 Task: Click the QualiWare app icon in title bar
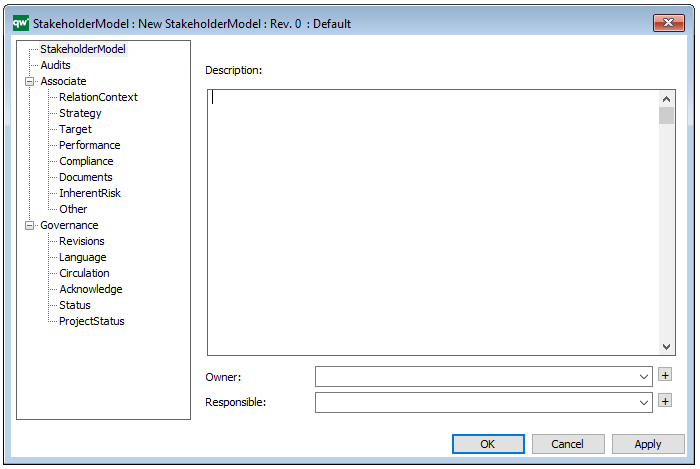point(21,23)
